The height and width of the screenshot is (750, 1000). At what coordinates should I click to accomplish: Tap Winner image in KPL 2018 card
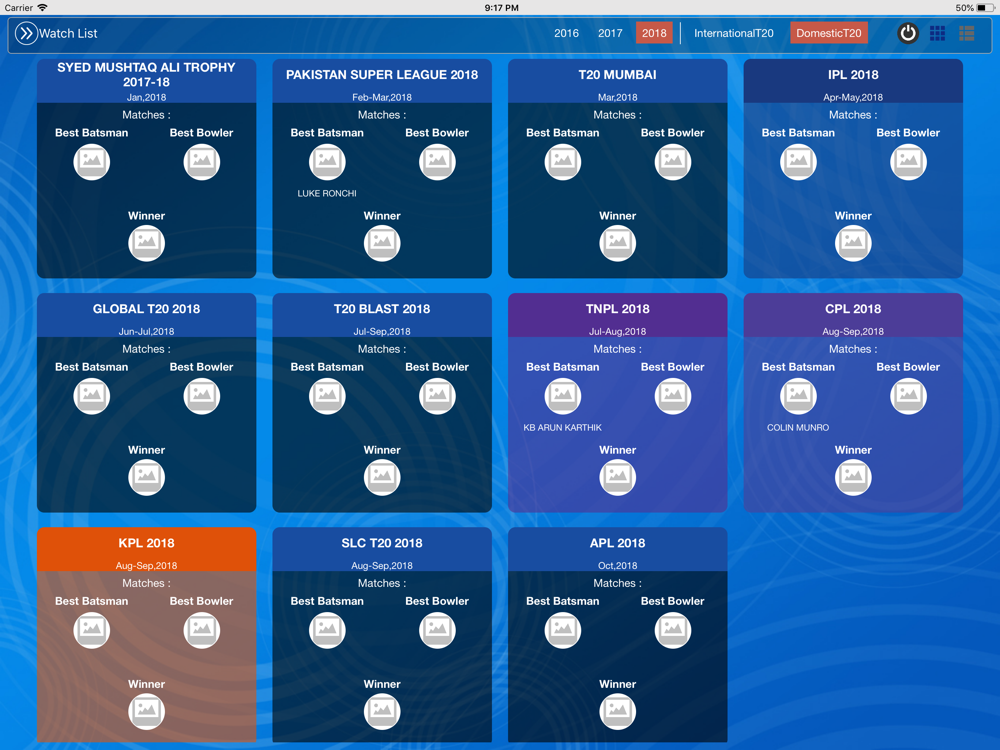point(147,711)
